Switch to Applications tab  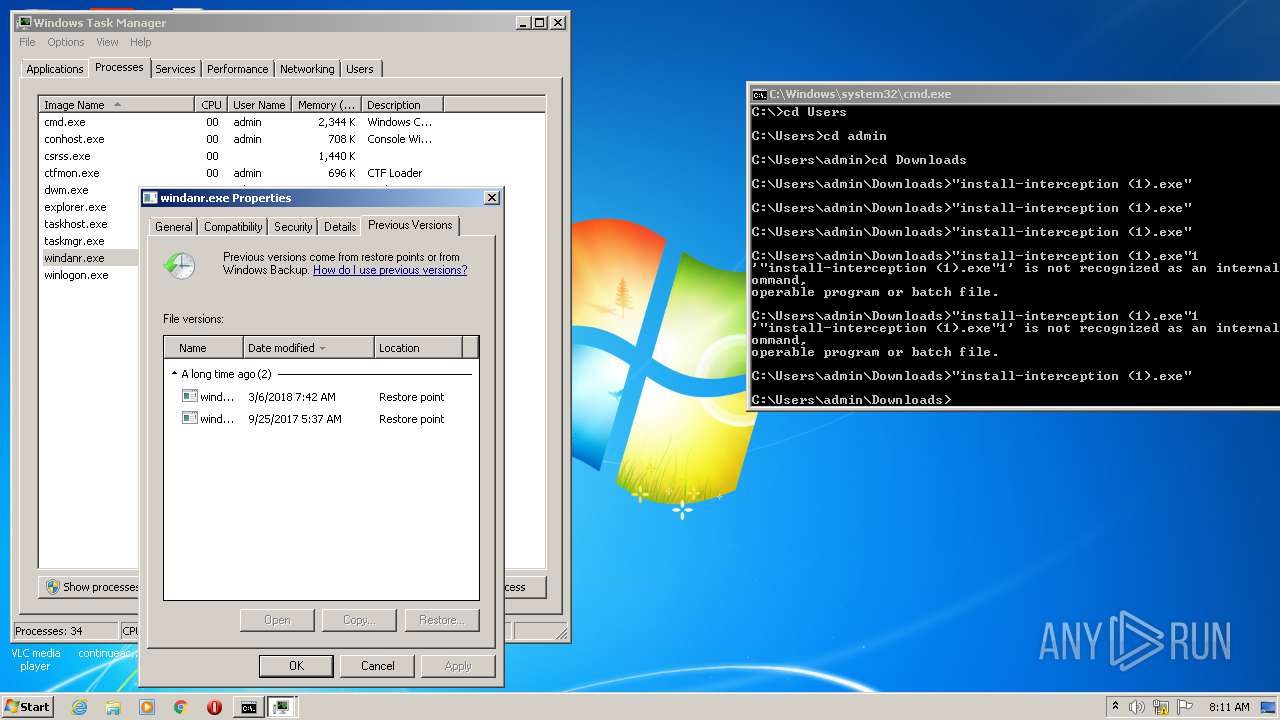coord(54,69)
